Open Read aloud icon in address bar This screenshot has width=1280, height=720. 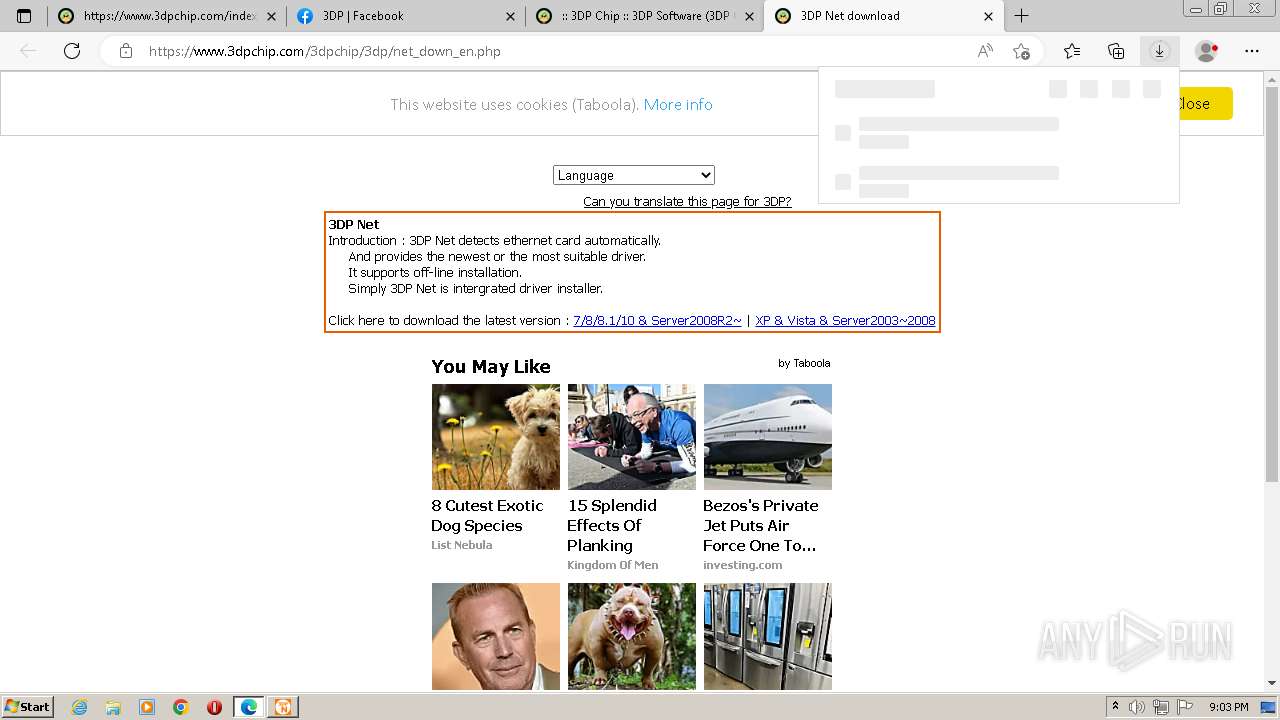985,51
